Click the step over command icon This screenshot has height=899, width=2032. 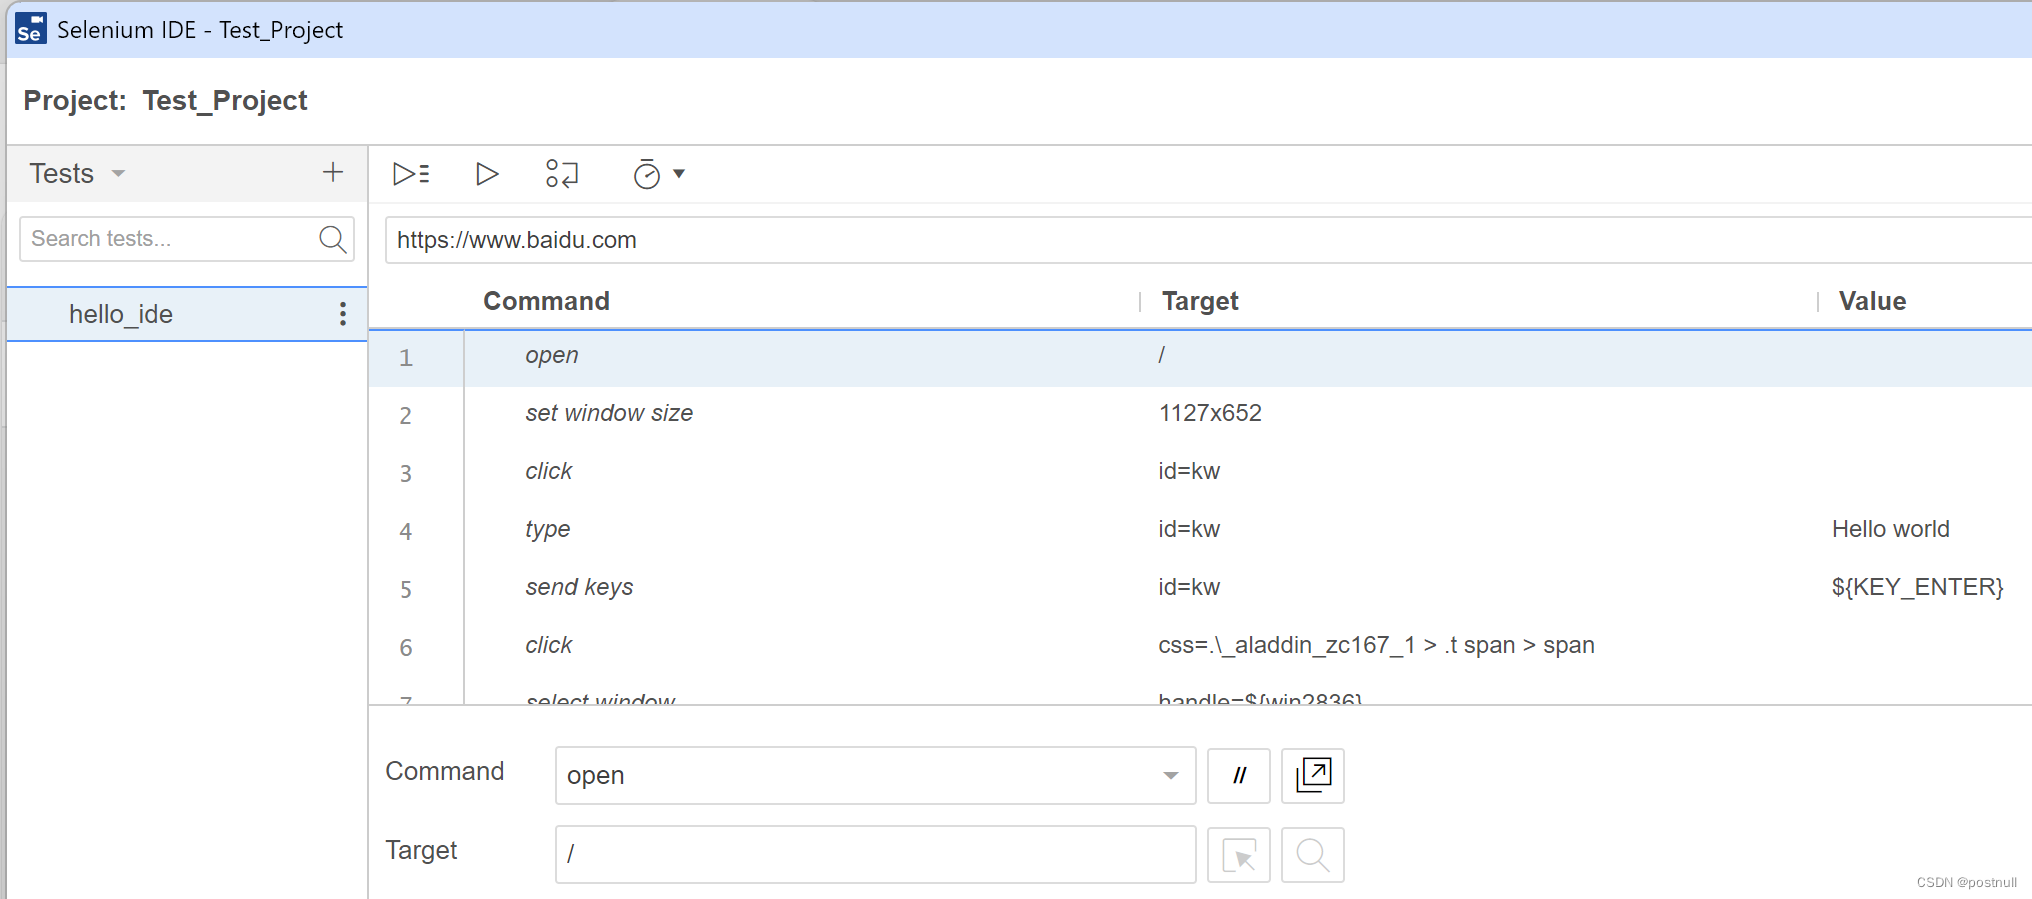pyautogui.click(x=562, y=174)
